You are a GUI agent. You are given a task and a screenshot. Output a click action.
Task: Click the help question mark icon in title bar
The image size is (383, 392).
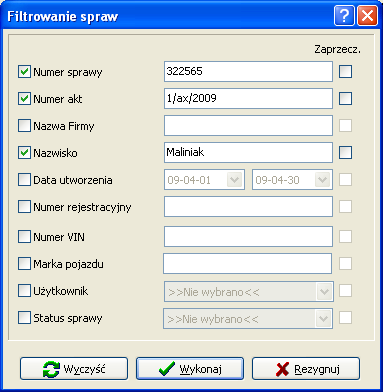tap(344, 16)
